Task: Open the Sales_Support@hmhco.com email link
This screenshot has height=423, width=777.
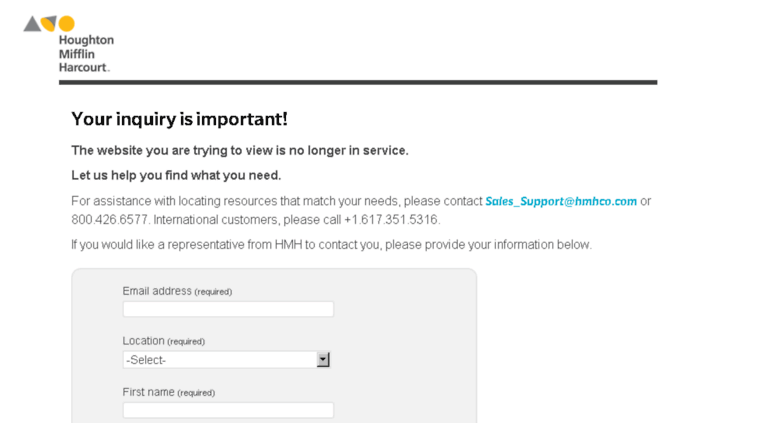Action: pos(560,201)
